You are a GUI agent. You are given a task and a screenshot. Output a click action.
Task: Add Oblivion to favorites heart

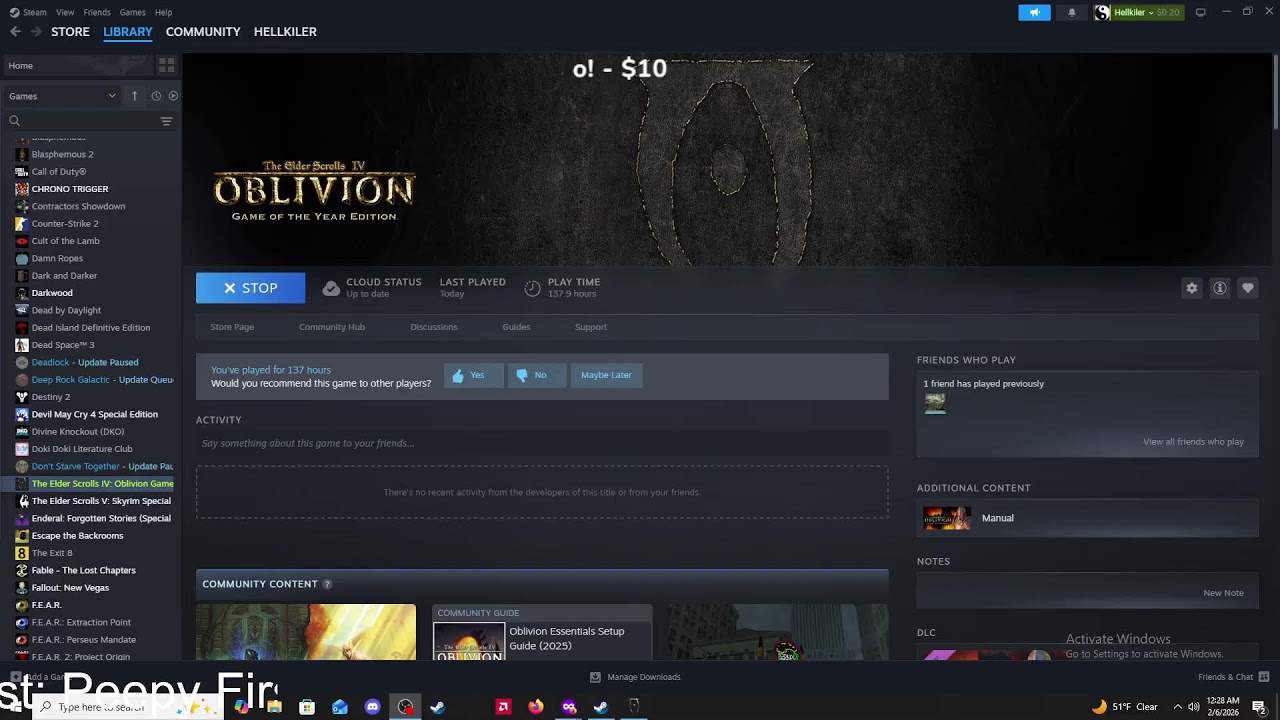(x=1248, y=288)
